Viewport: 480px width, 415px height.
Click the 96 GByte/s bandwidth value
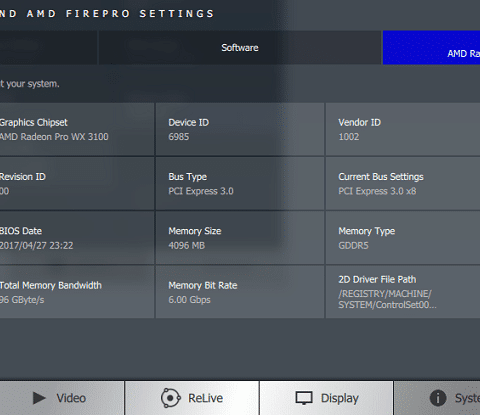(x=22, y=300)
